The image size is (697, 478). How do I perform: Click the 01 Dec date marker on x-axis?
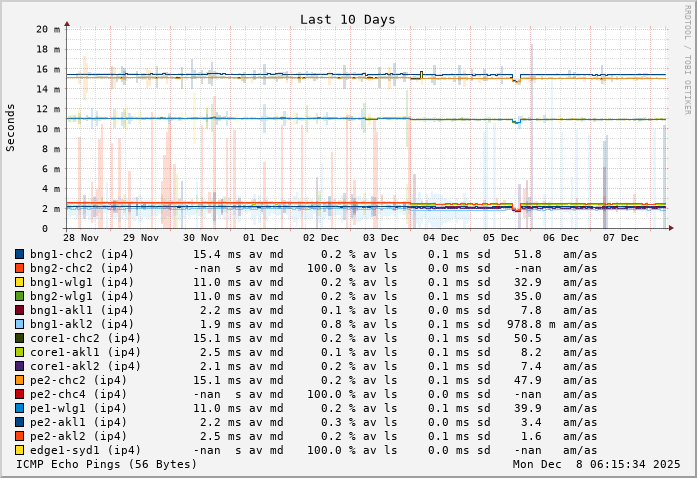(261, 238)
